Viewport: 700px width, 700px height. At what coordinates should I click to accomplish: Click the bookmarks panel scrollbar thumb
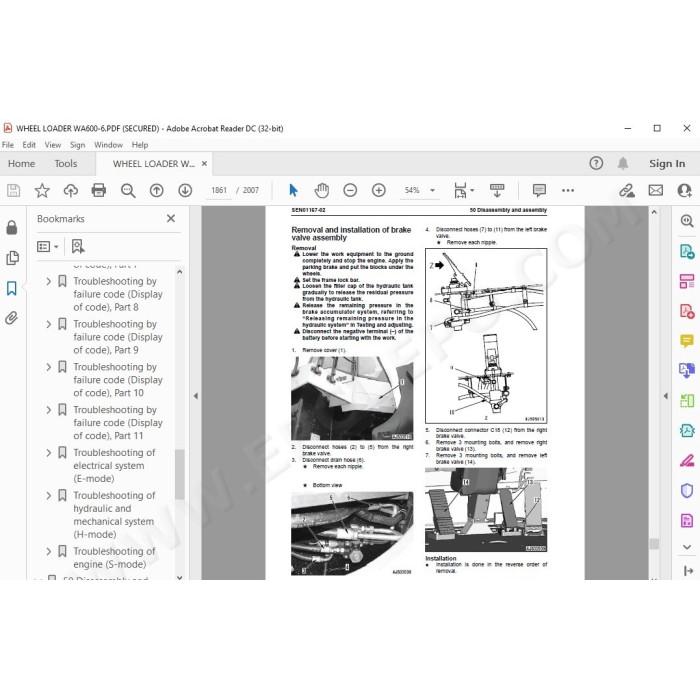[x=179, y=474]
